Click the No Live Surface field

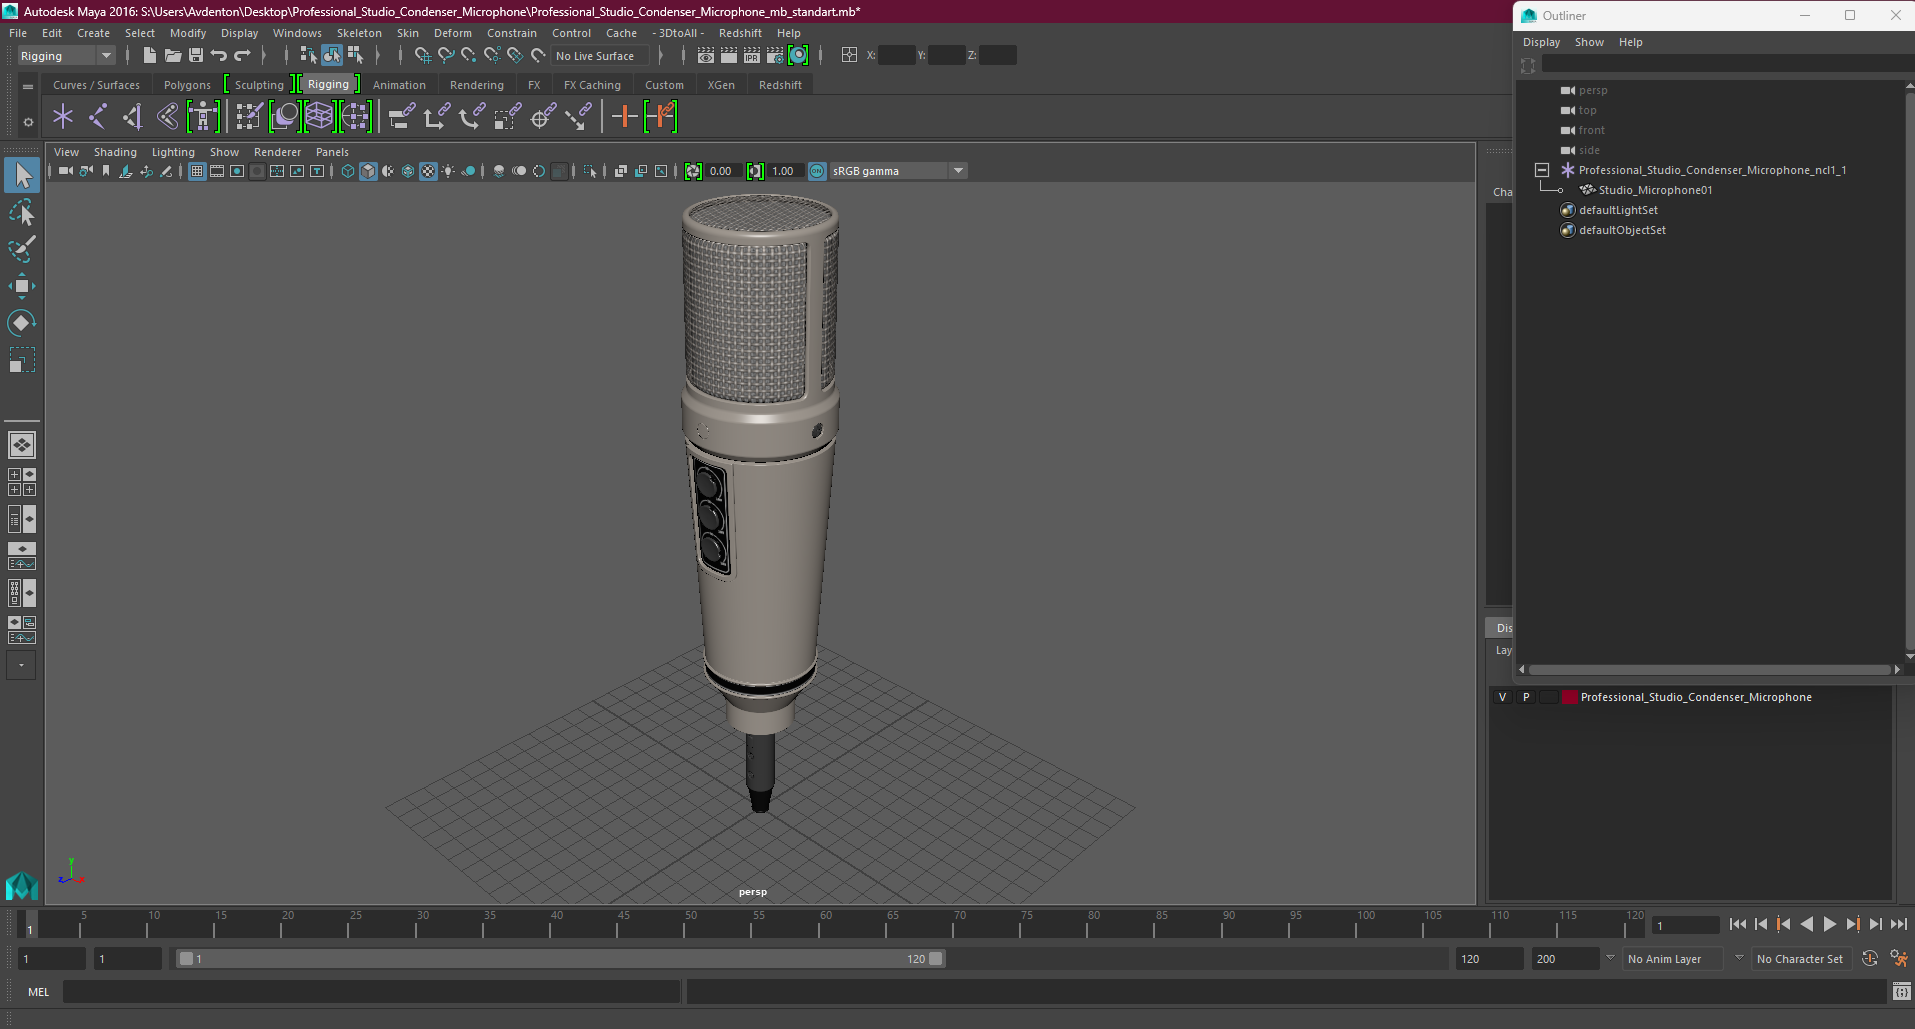pyautogui.click(x=601, y=56)
